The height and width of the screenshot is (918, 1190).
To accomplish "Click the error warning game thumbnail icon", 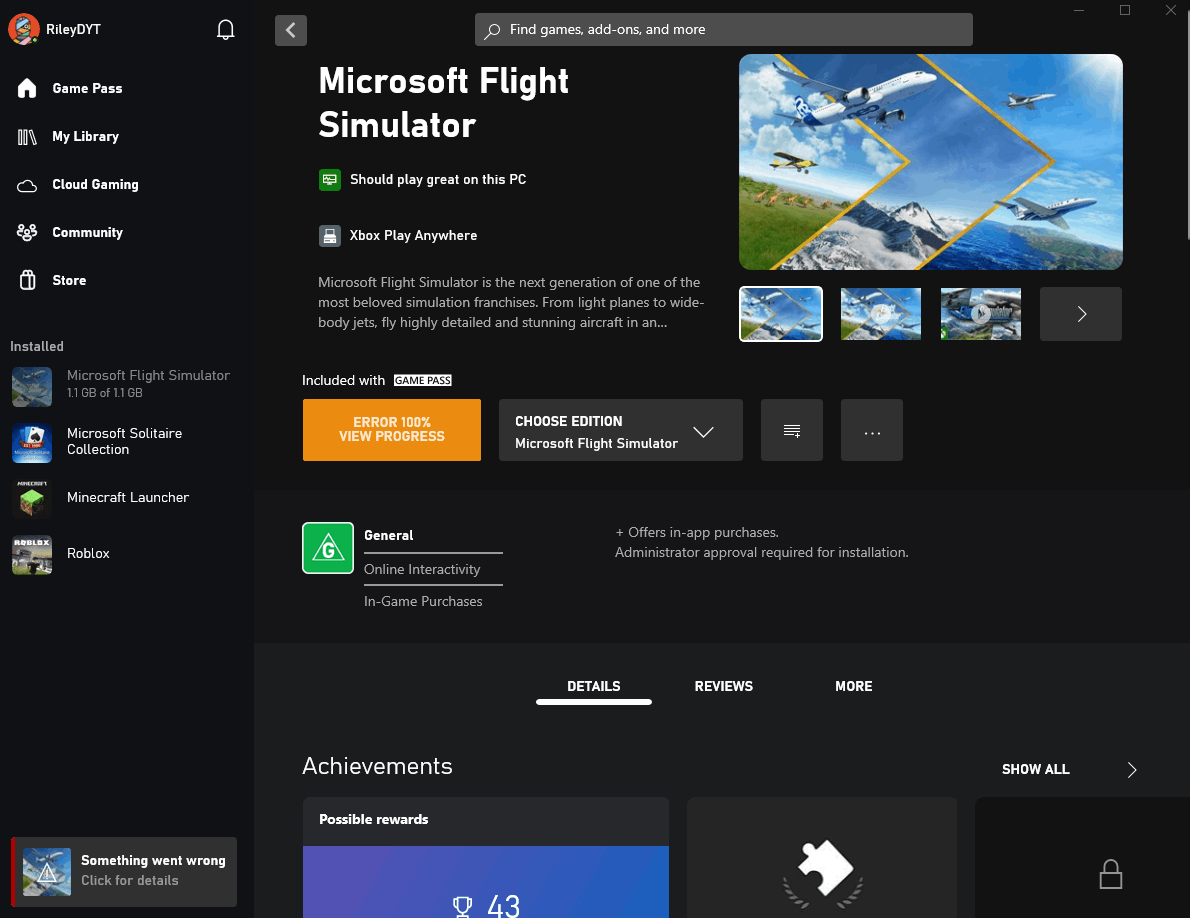I will click(x=47, y=872).
